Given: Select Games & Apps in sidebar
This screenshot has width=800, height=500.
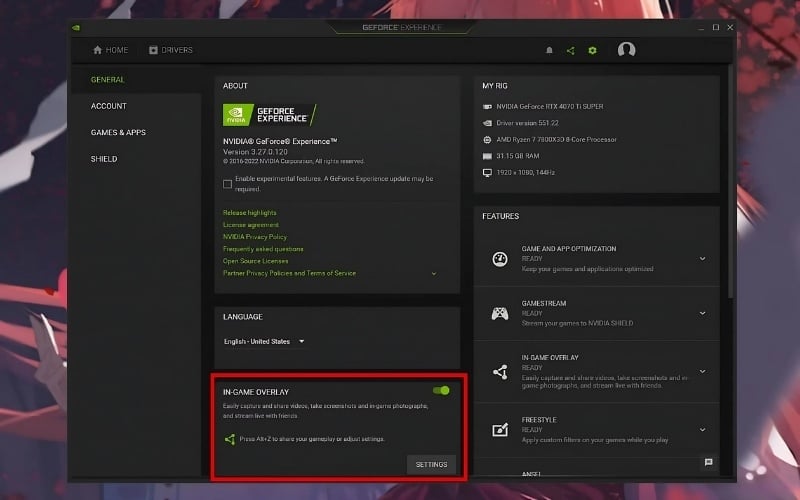Looking at the screenshot, I should (x=118, y=132).
